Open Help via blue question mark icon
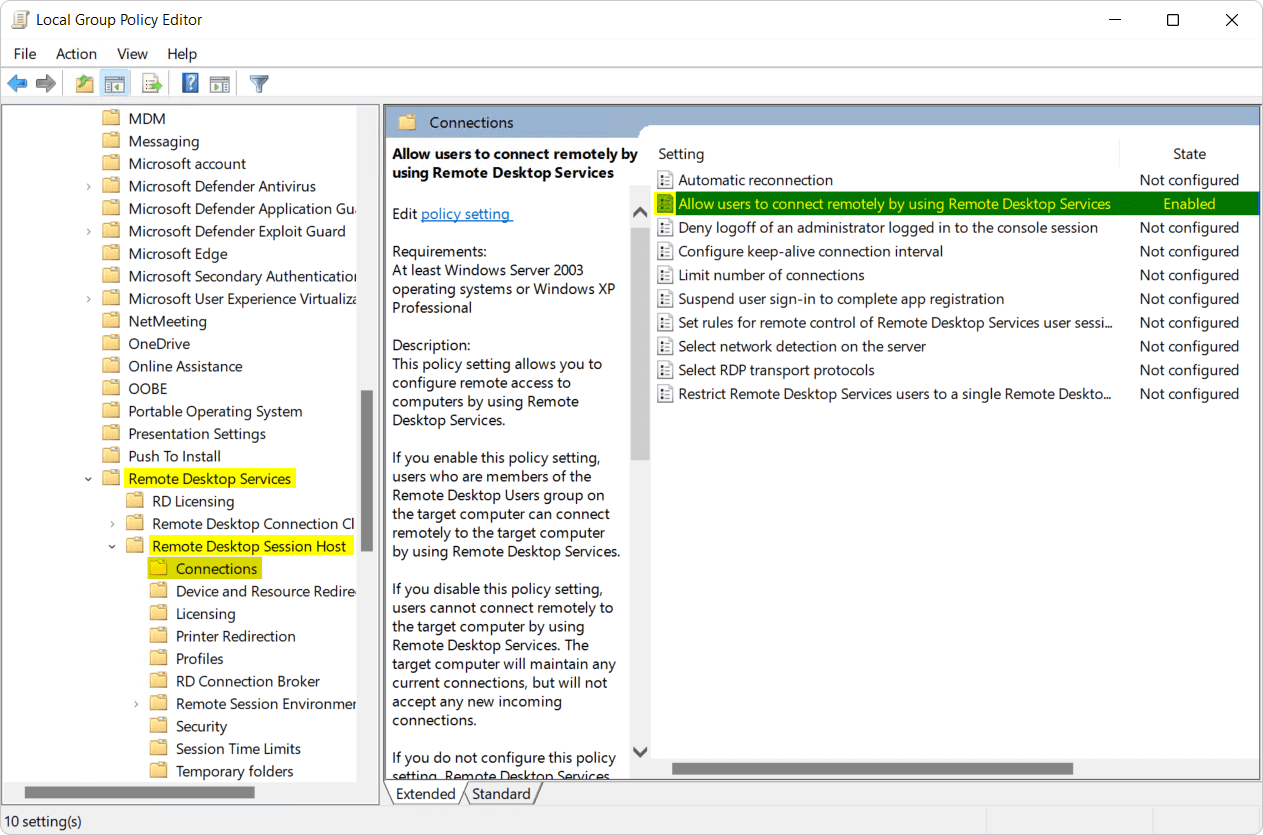This screenshot has height=835, width=1263. click(x=190, y=84)
